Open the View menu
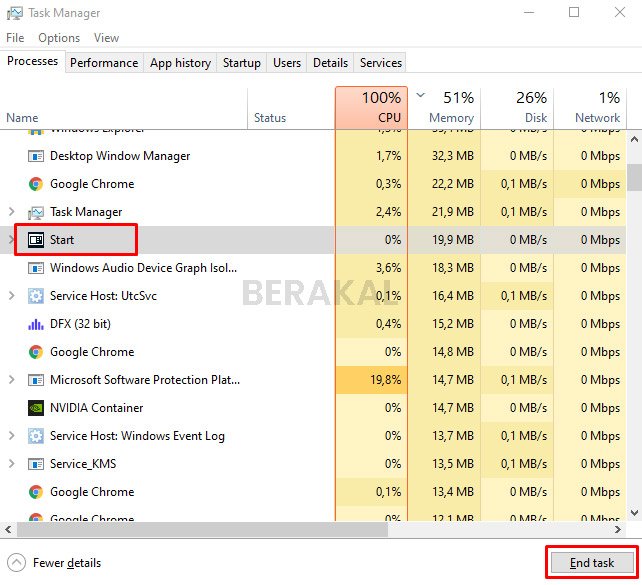This screenshot has width=642, height=585. click(106, 38)
